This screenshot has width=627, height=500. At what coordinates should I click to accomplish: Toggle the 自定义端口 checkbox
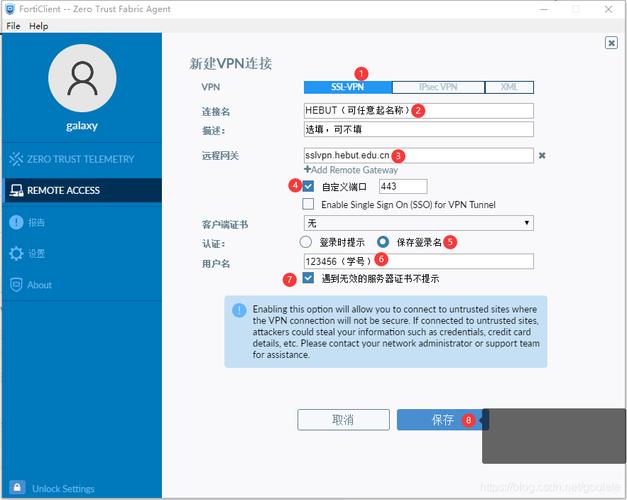(x=308, y=186)
